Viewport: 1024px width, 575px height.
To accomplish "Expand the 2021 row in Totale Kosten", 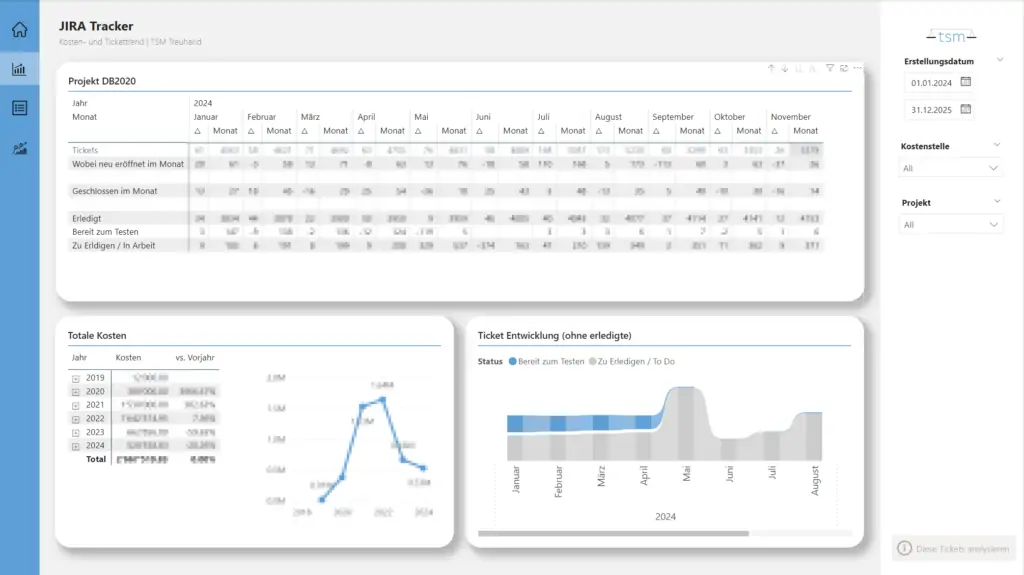I will (x=76, y=406).
